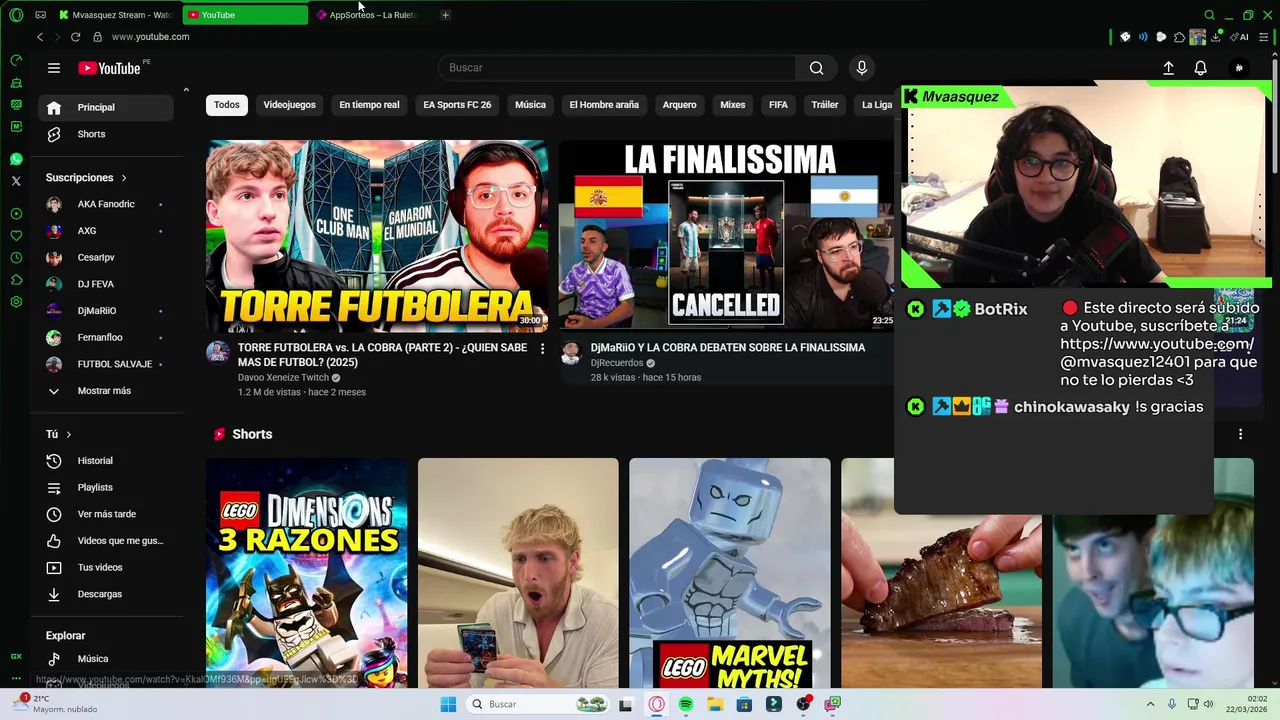Open the YouTube account avatar menu
This screenshot has width=1280, height=720.
click(1239, 68)
